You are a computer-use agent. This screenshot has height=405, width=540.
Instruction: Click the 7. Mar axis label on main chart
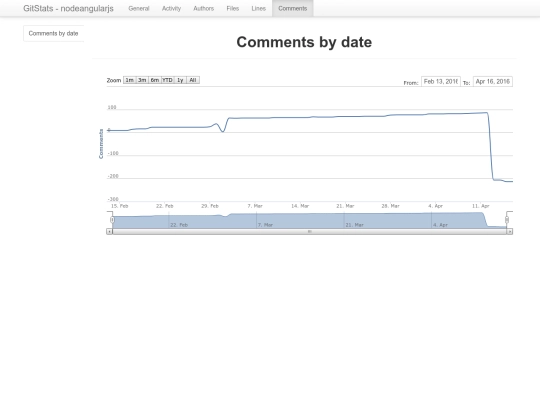click(x=255, y=206)
